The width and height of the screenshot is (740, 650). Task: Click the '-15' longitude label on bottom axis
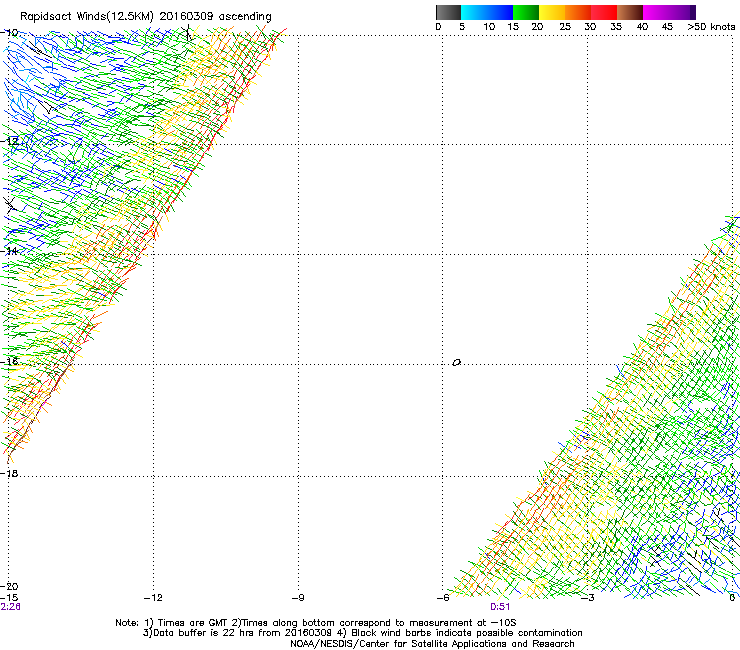9,598
